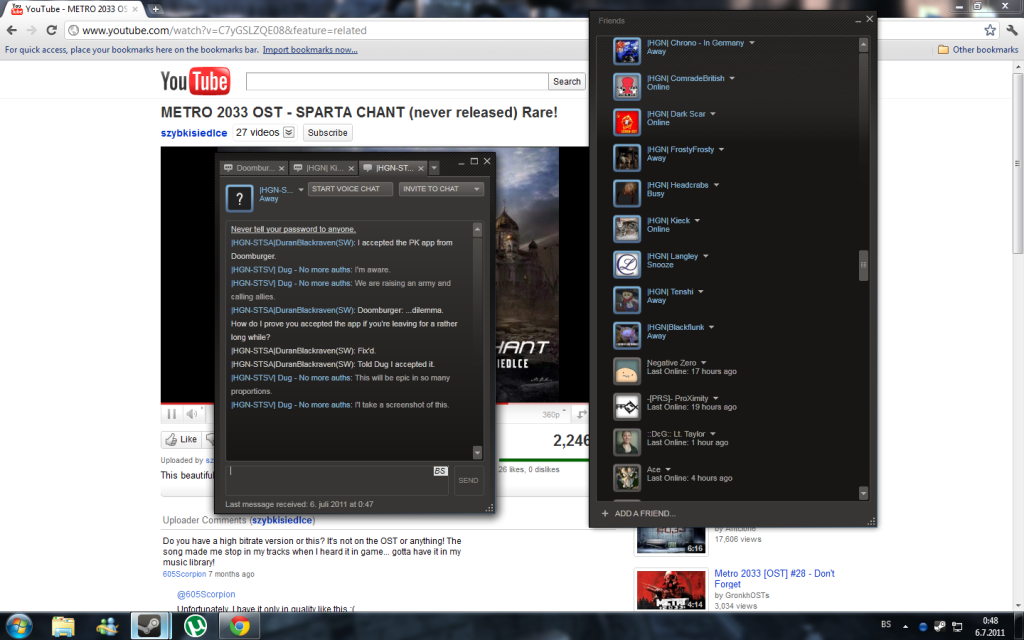
Task: Click YouTube Search button
Action: pos(566,82)
